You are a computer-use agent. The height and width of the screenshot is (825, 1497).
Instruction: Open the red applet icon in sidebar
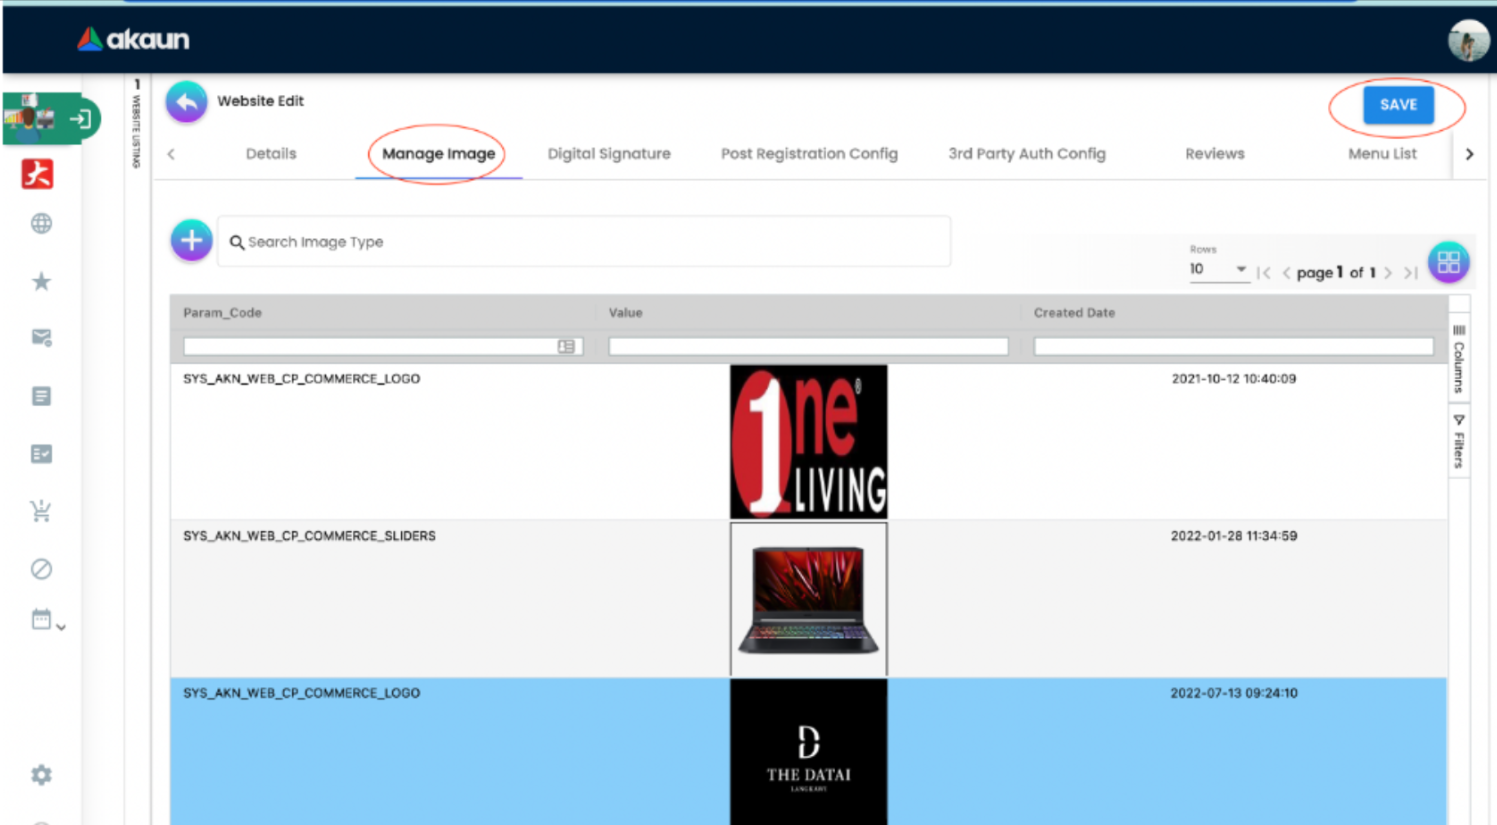coord(37,173)
